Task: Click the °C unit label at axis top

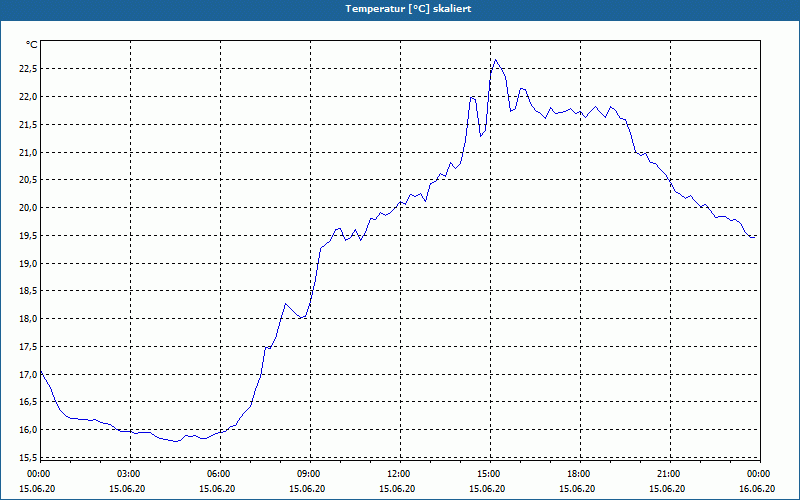Action: tap(31, 45)
